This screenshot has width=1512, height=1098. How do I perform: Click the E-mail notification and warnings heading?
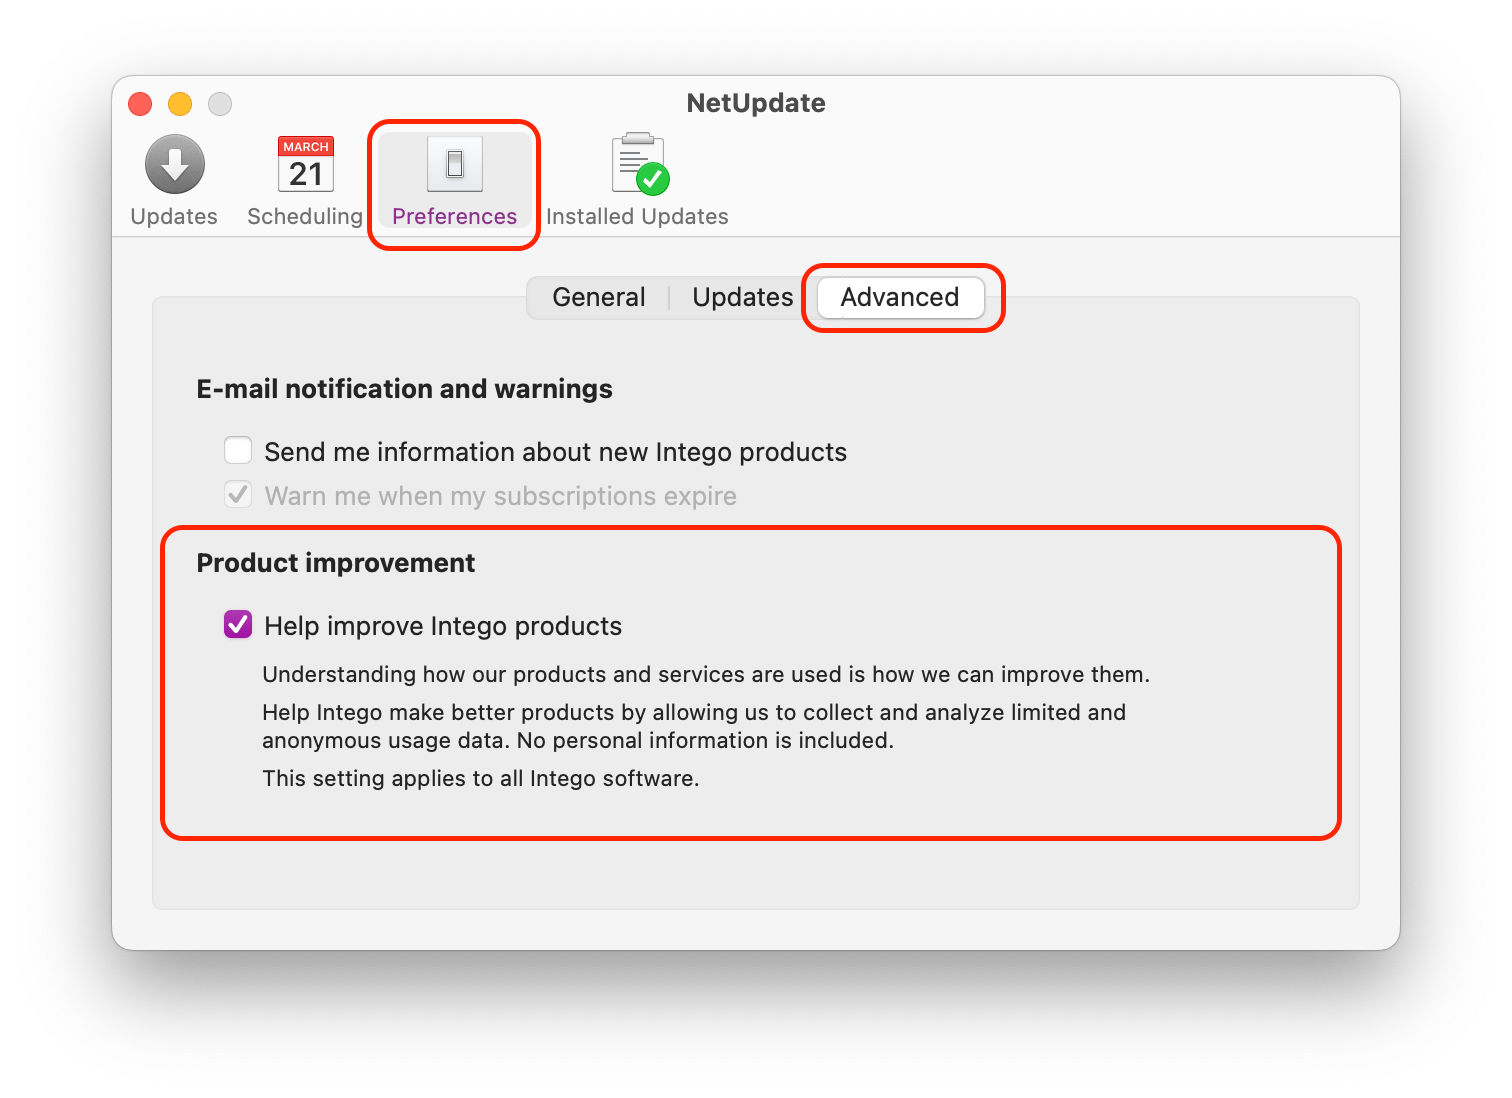tap(405, 389)
